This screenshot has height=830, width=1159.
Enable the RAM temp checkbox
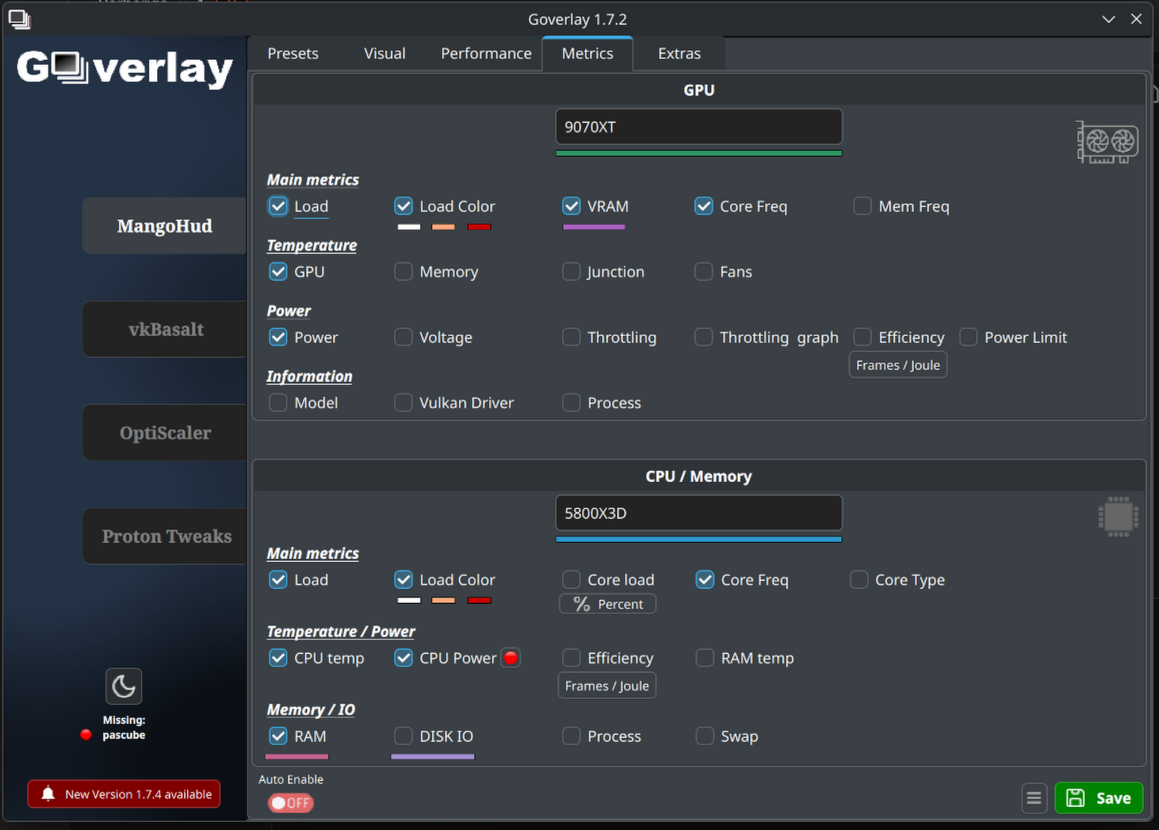704,658
